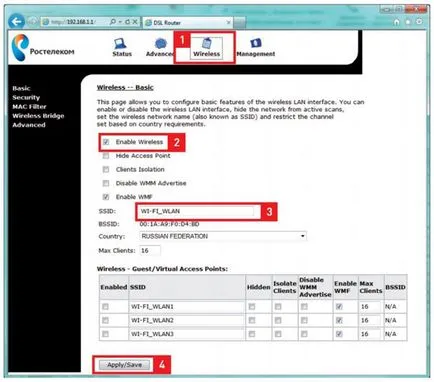Click the address bar search magnifier icon
Screen dimensions: 434x382
[113, 22]
